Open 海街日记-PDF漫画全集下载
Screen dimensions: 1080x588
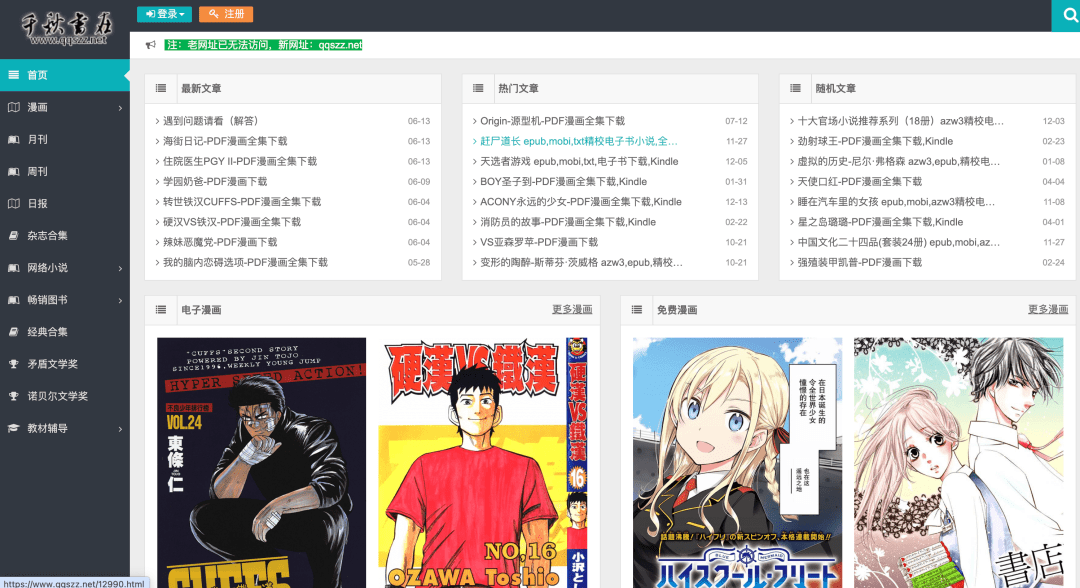225,141
